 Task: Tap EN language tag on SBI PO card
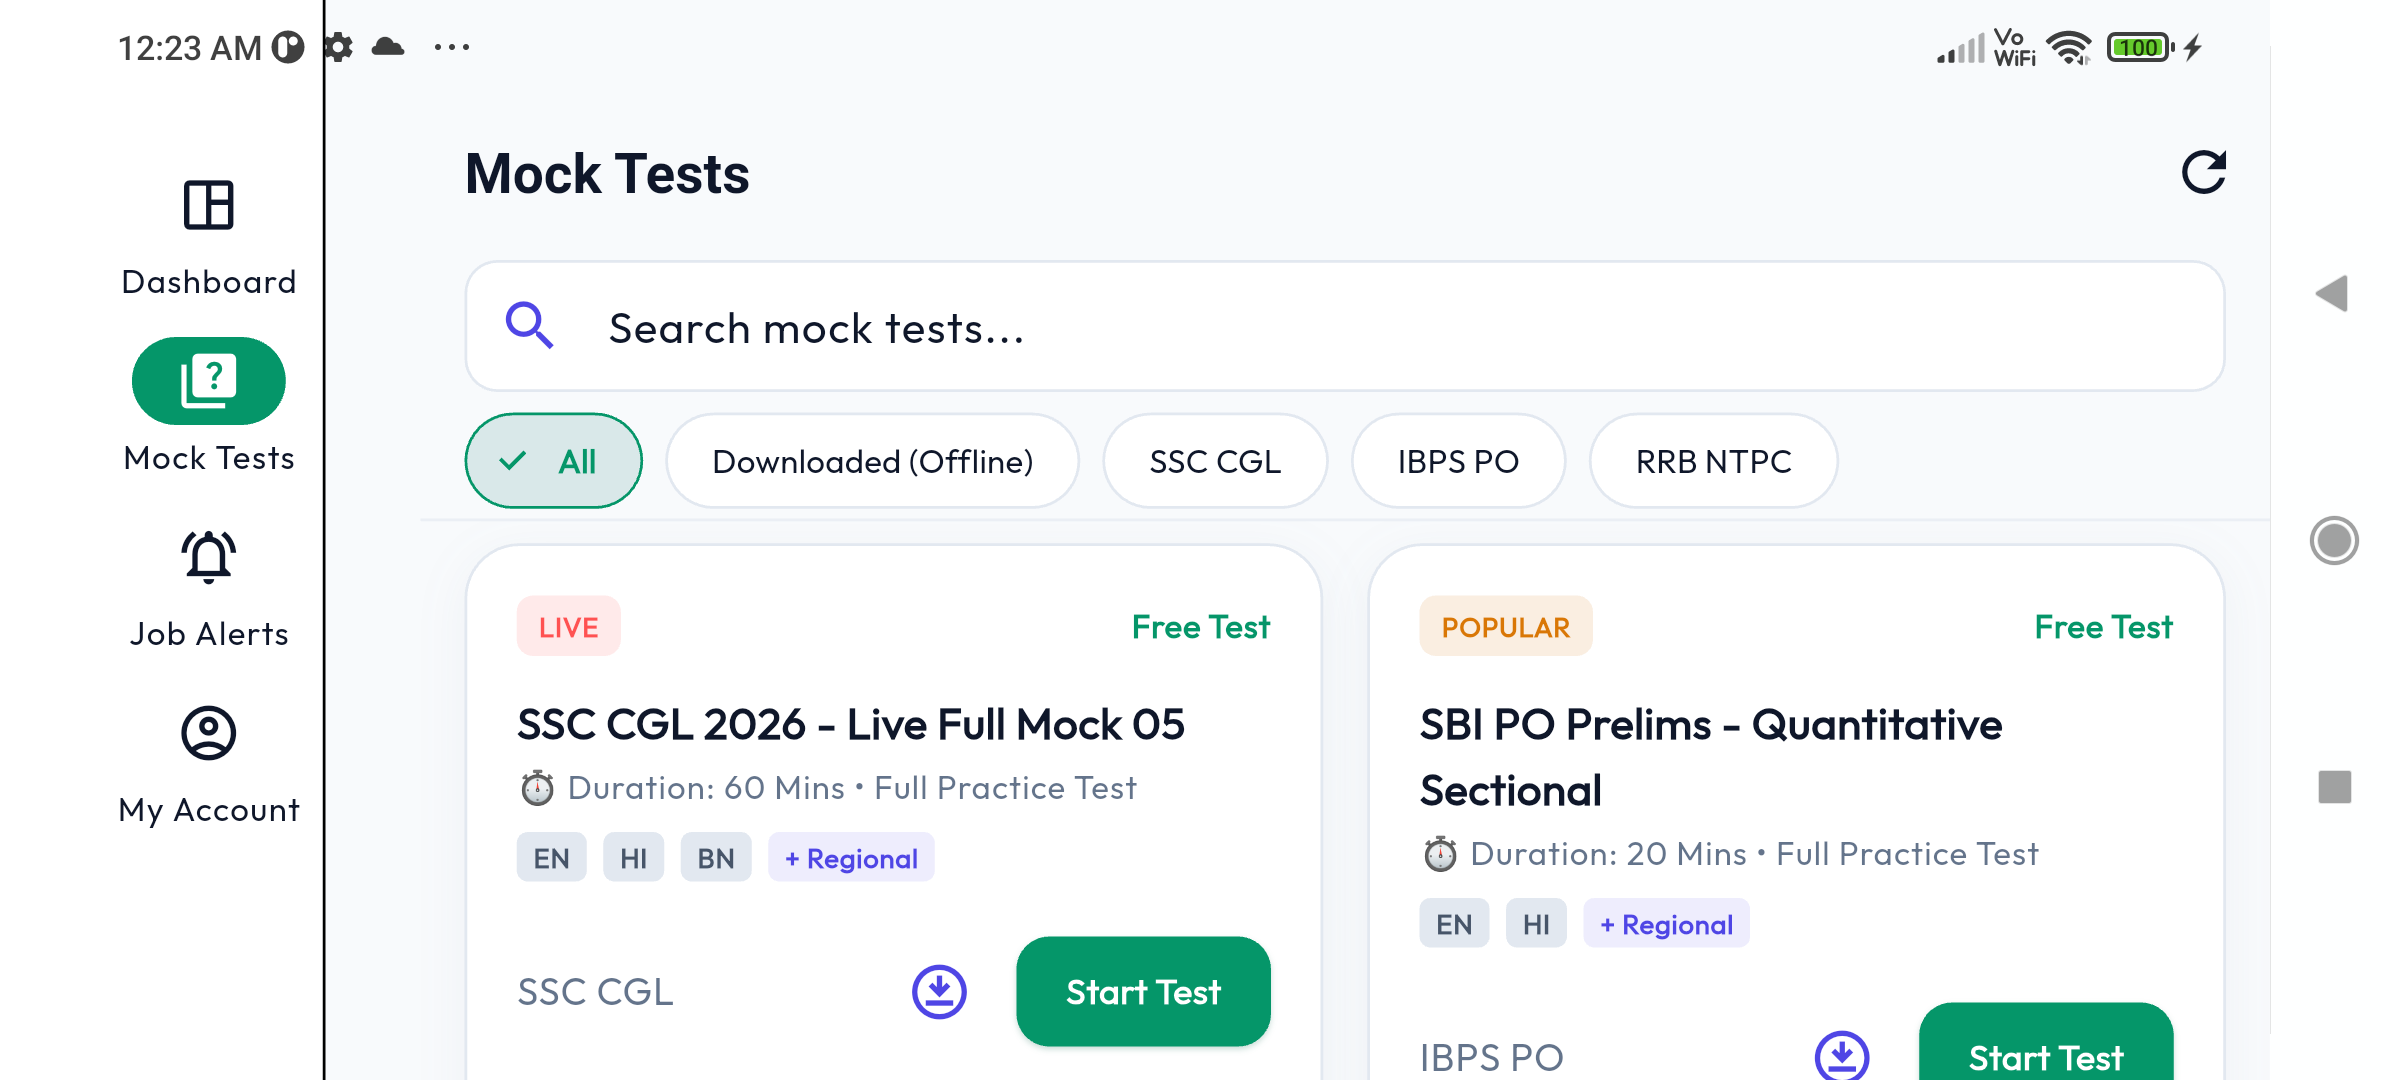1454,924
